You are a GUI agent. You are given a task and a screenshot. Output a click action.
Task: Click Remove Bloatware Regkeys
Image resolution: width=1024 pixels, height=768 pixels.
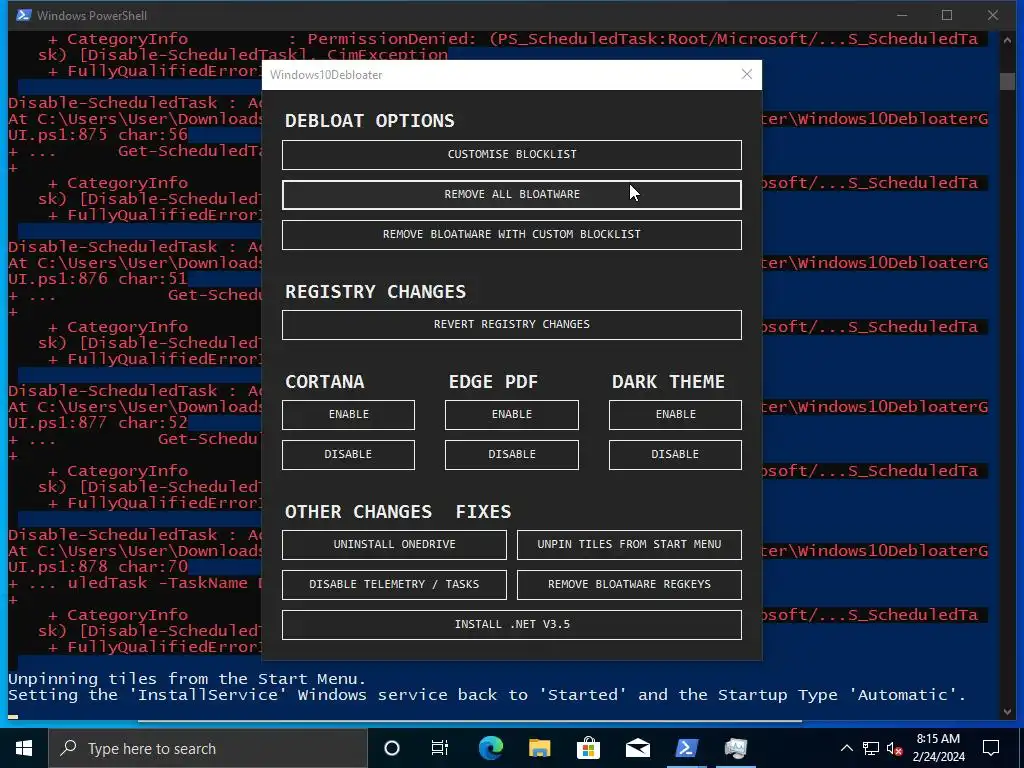coord(629,584)
